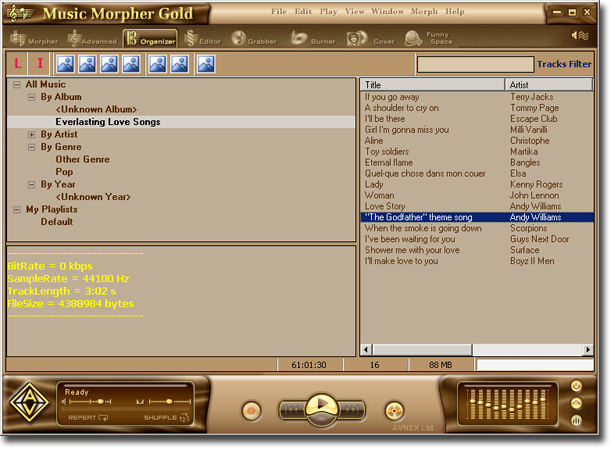Screen dimensions: 611x449
Task: Toggle Repeat mode in player
Action: coord(88,418)
